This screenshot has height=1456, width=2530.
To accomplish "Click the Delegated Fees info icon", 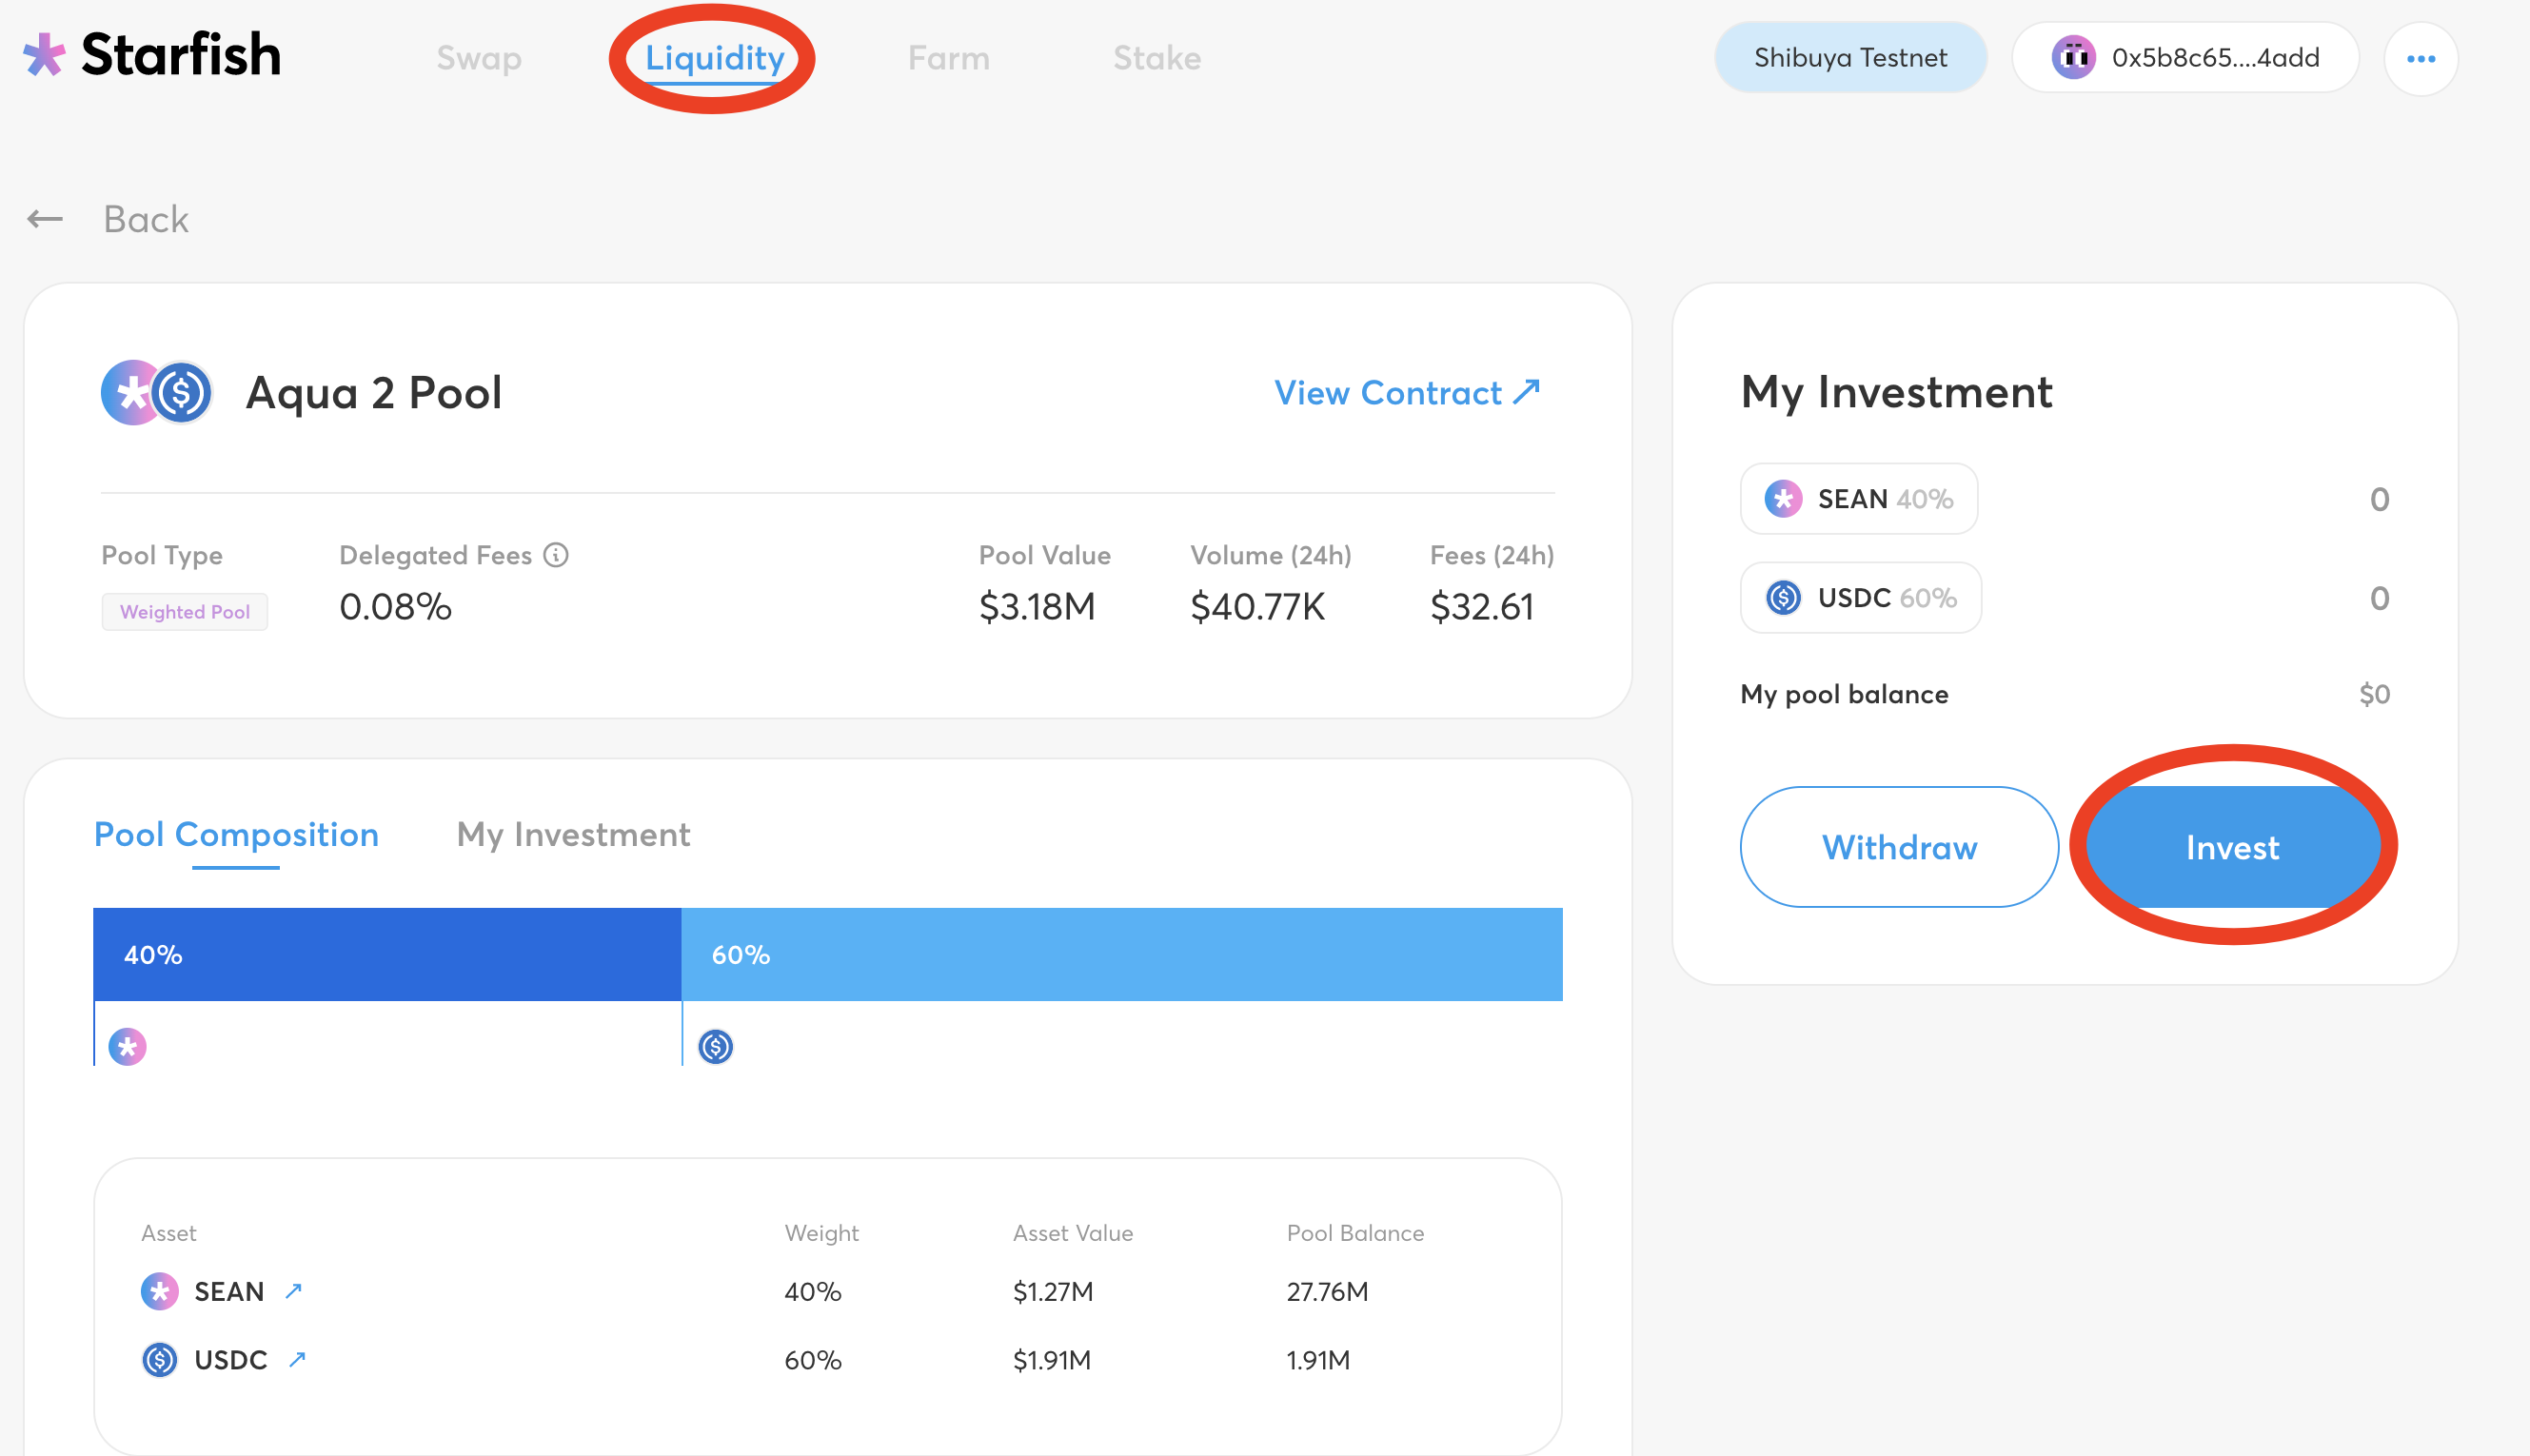I will pos(556,555).
